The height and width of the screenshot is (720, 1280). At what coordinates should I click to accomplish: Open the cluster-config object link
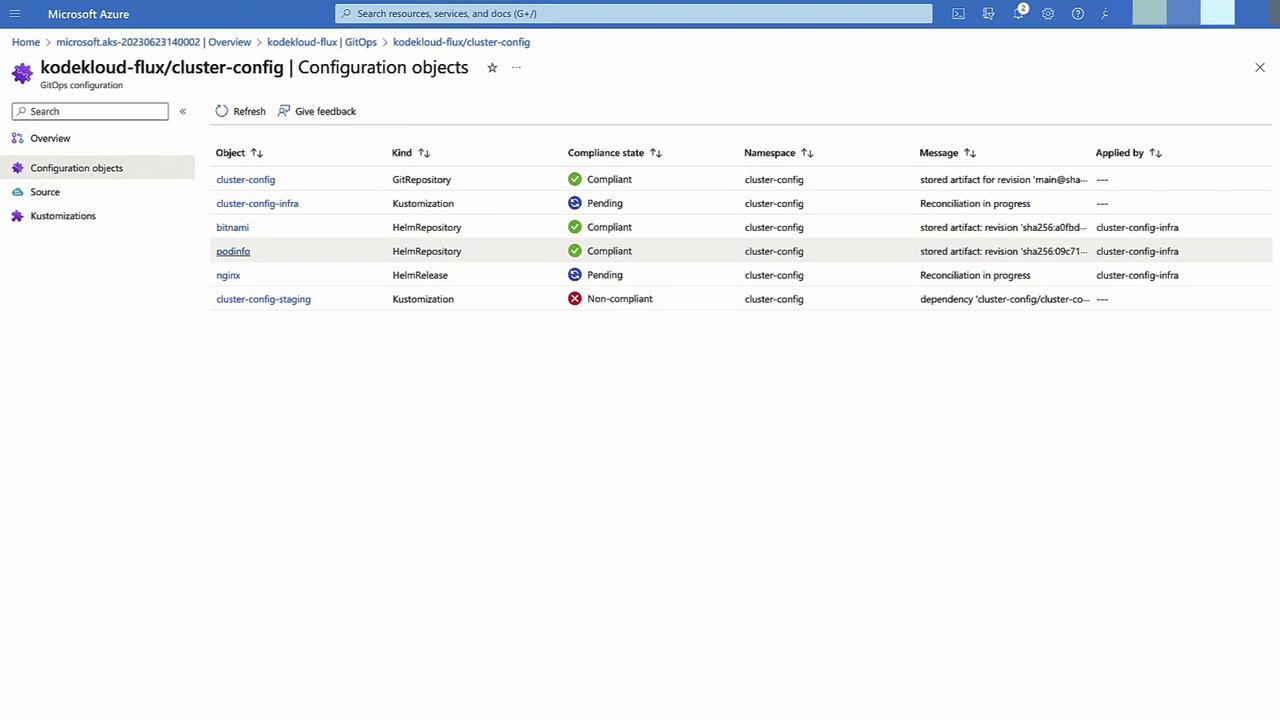point(245,179)
